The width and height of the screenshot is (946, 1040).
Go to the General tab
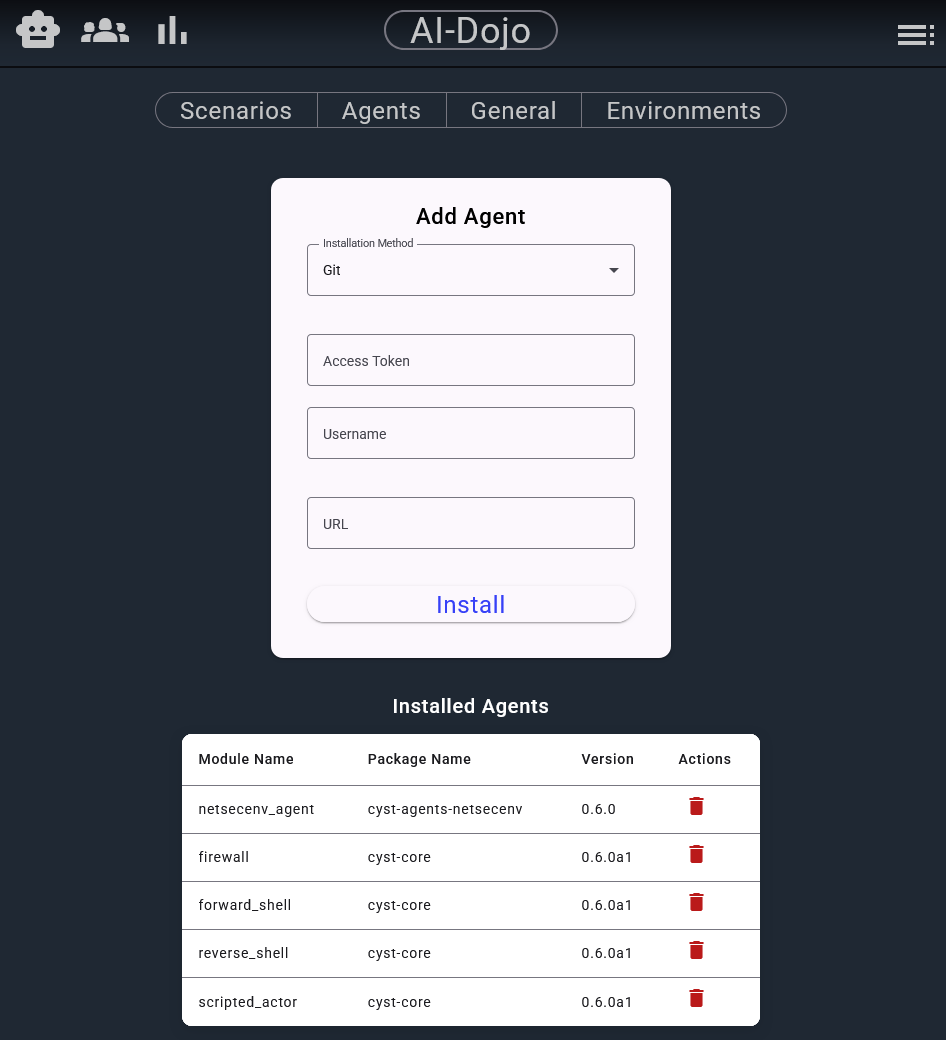pos(513,111)
